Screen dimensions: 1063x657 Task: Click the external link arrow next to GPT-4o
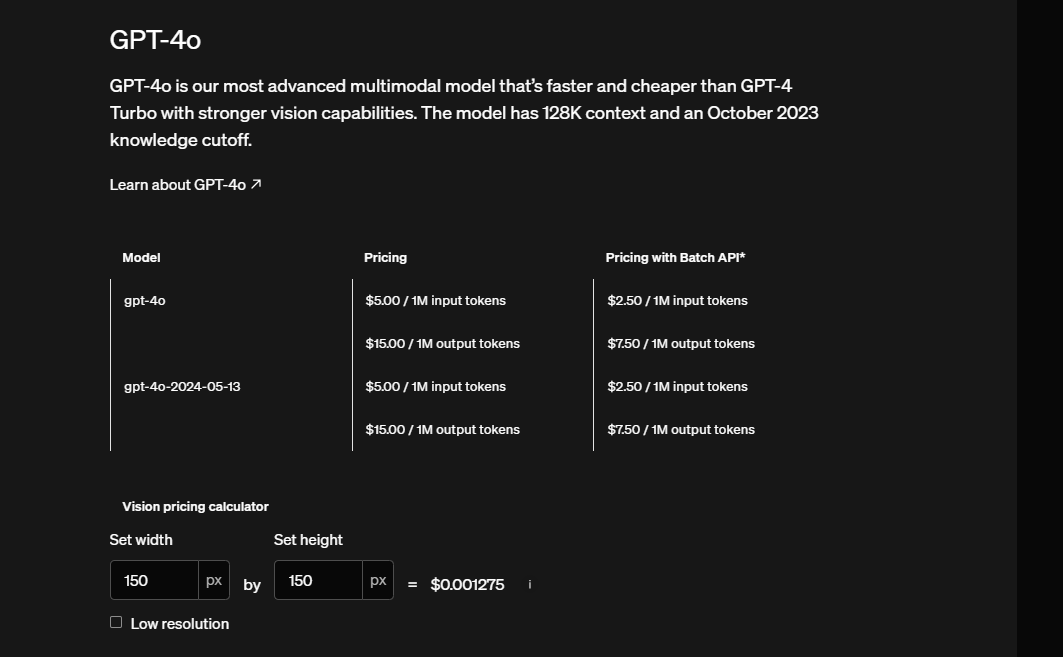pos(257,183)
